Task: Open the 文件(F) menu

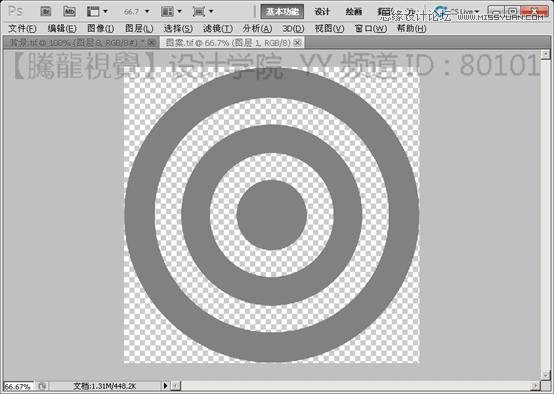Action: [x=22, y=28]
